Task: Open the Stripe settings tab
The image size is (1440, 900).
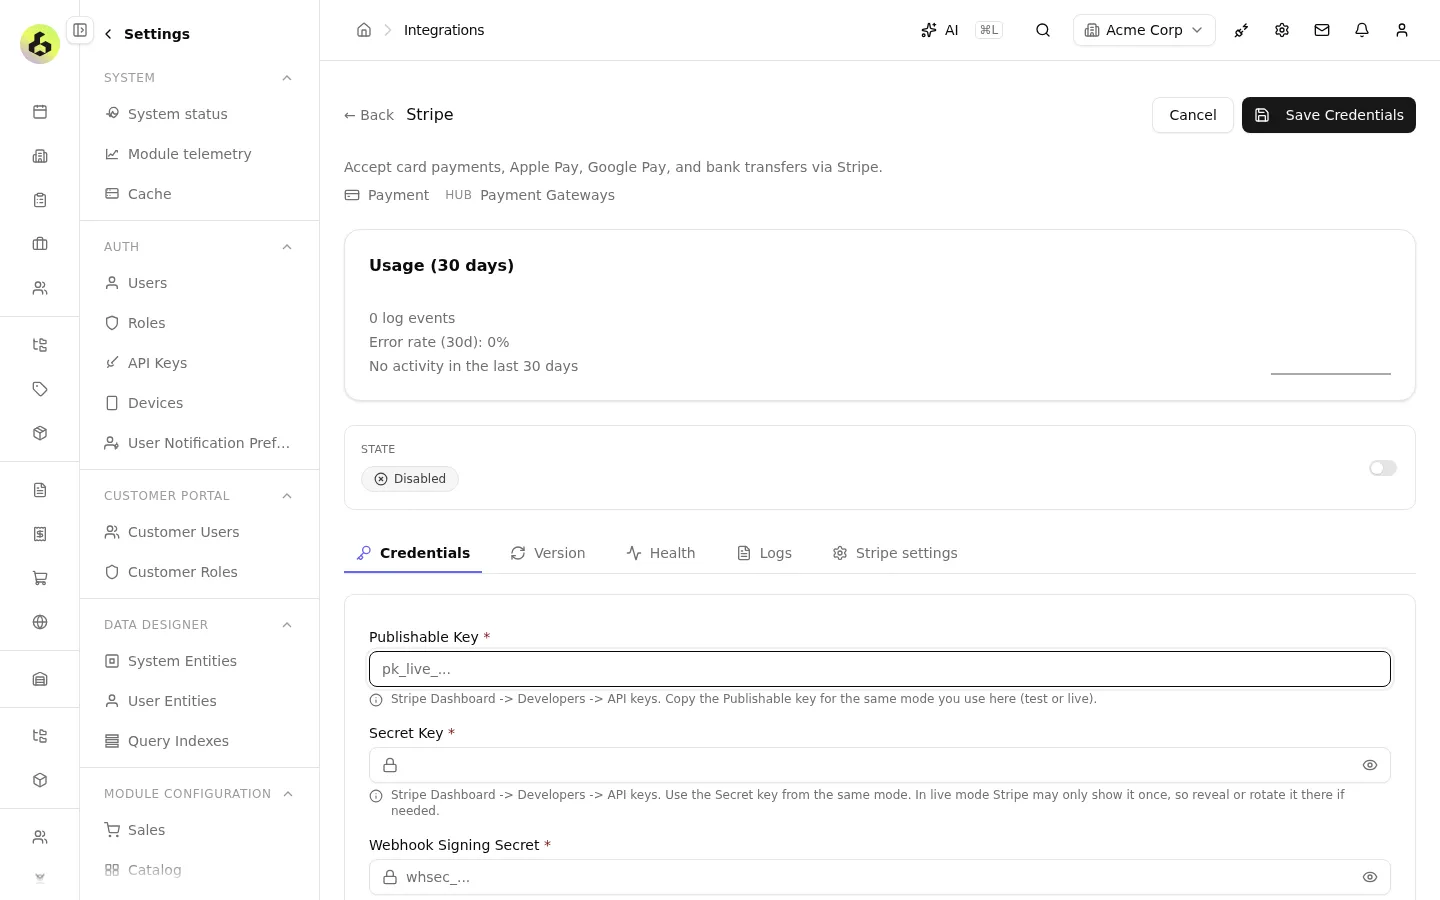Action: [x=895, y=553]
